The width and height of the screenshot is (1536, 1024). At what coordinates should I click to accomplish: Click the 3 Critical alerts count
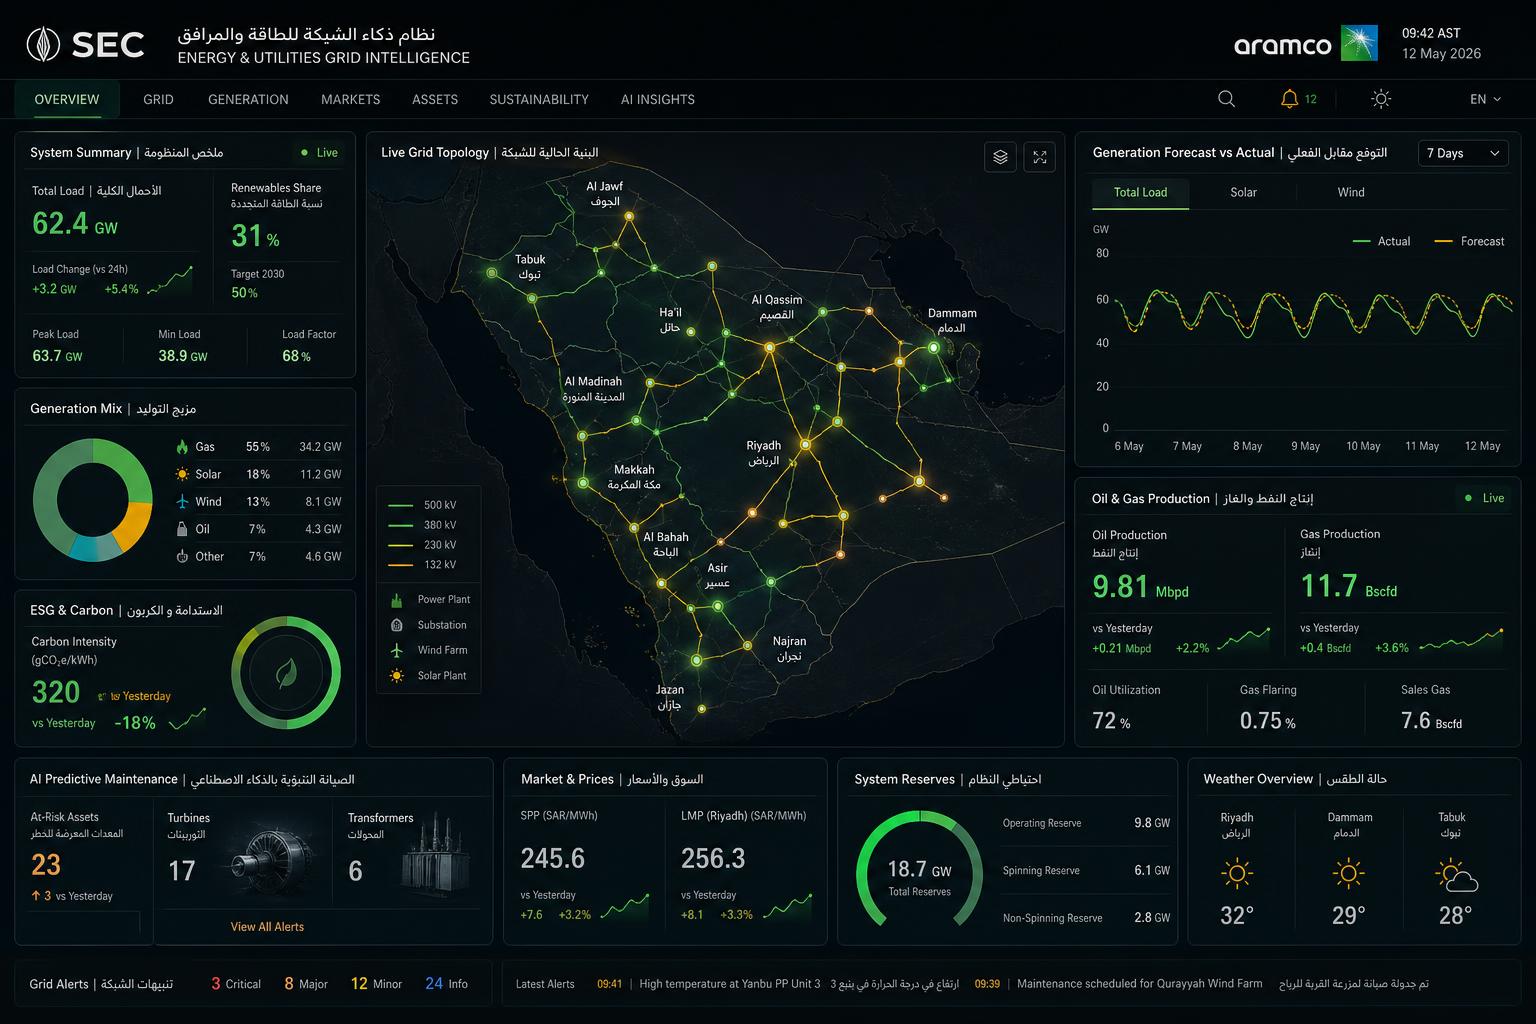236,984
